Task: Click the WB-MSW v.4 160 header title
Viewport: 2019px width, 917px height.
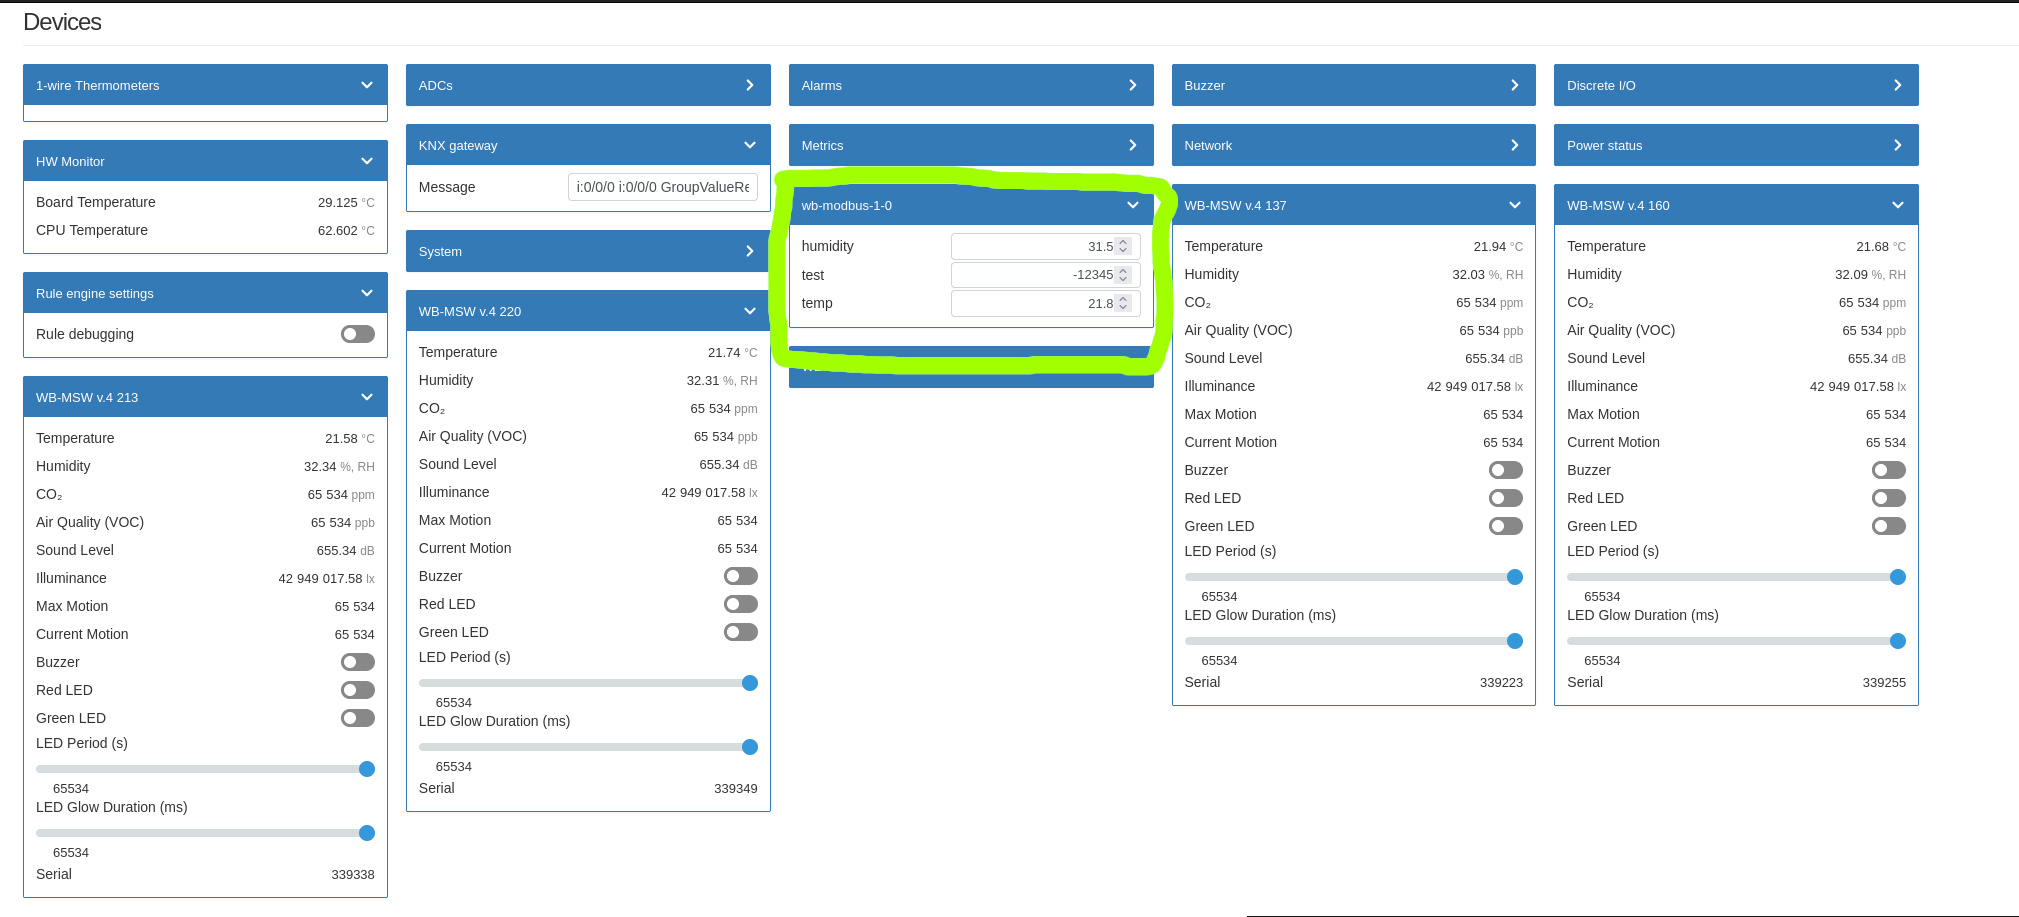Action: pos(1617,206)
